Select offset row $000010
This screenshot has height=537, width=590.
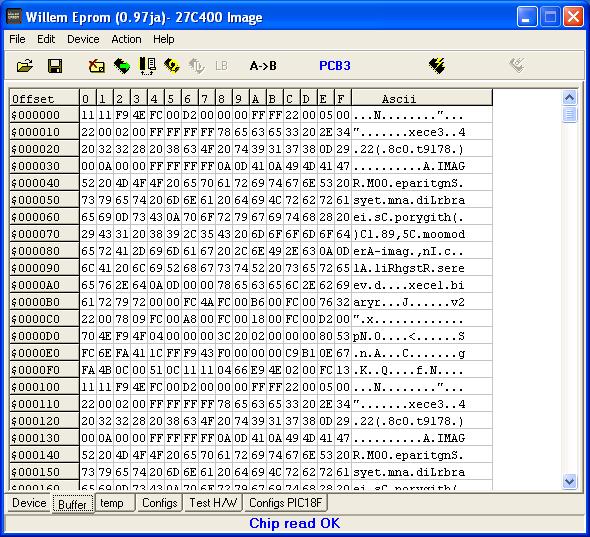[44, 132]
